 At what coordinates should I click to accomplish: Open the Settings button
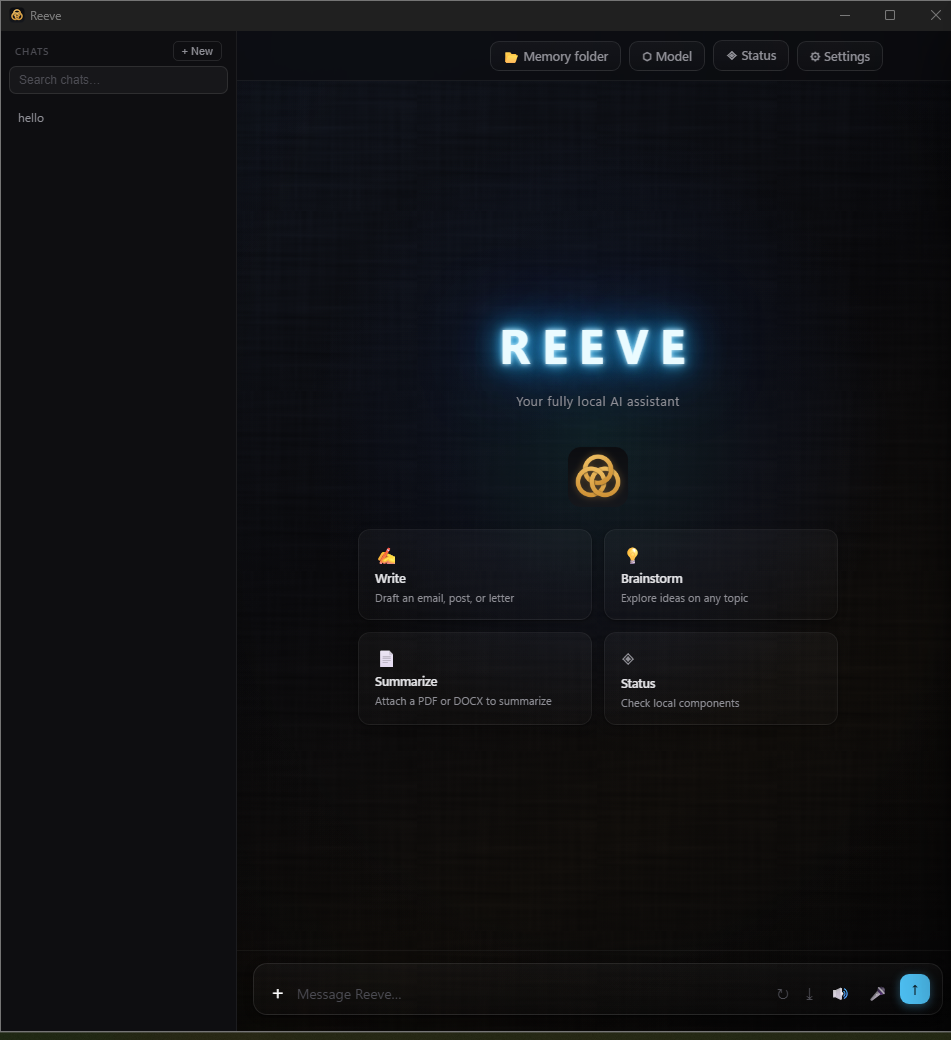[x=840, y=56]
